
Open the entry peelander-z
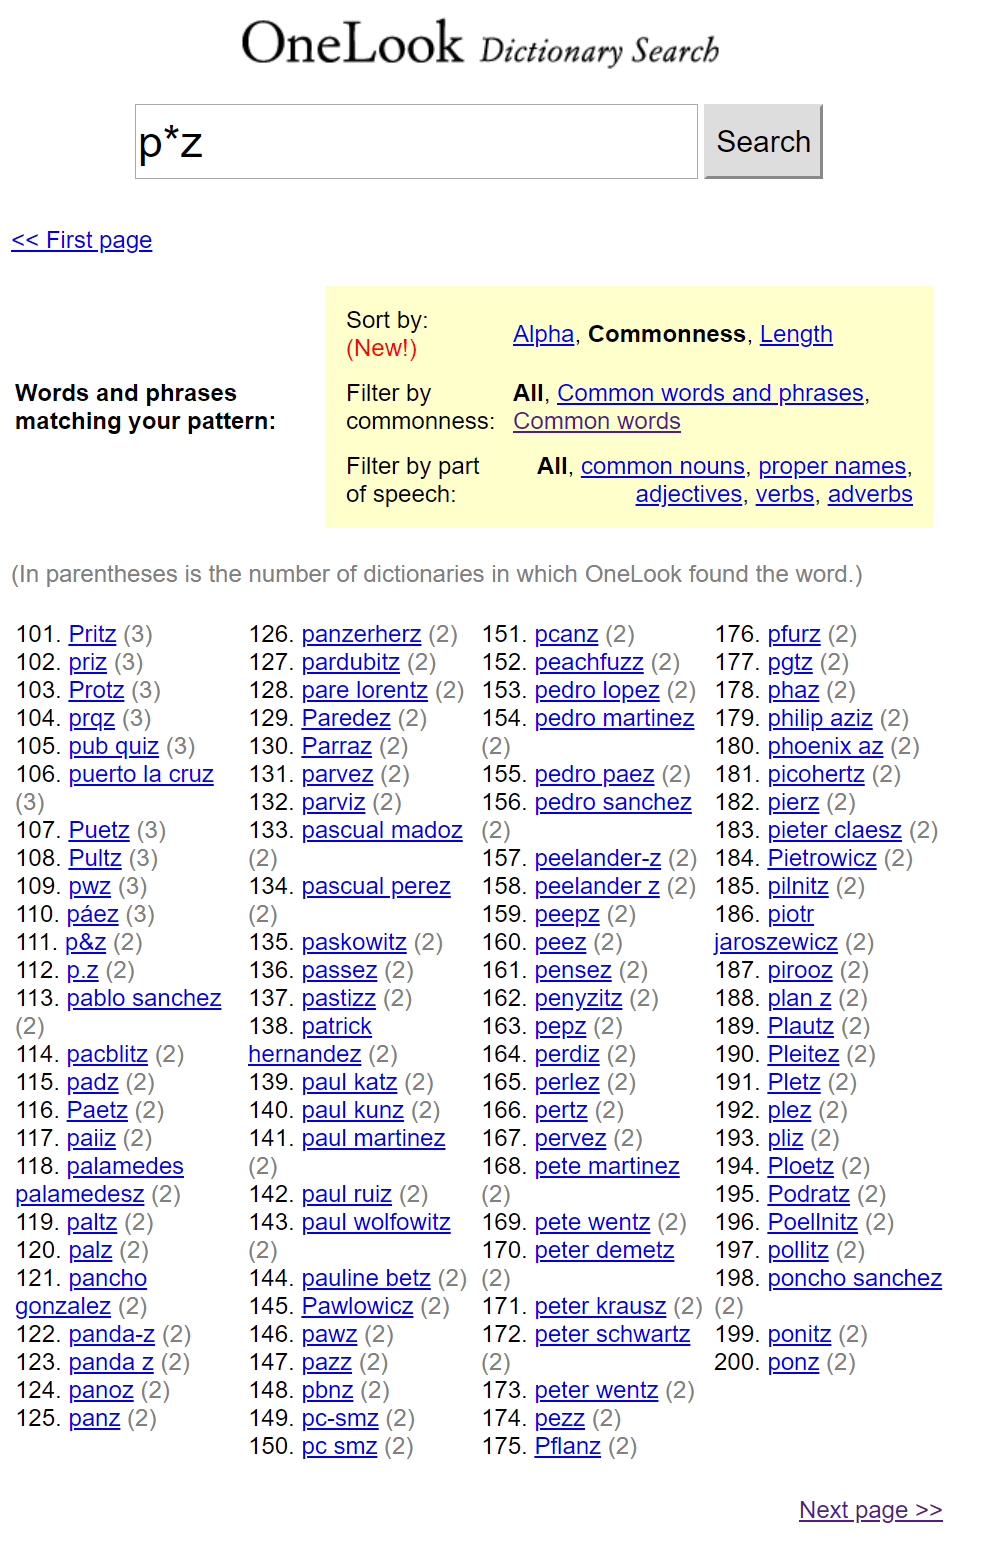coord(598,858)
